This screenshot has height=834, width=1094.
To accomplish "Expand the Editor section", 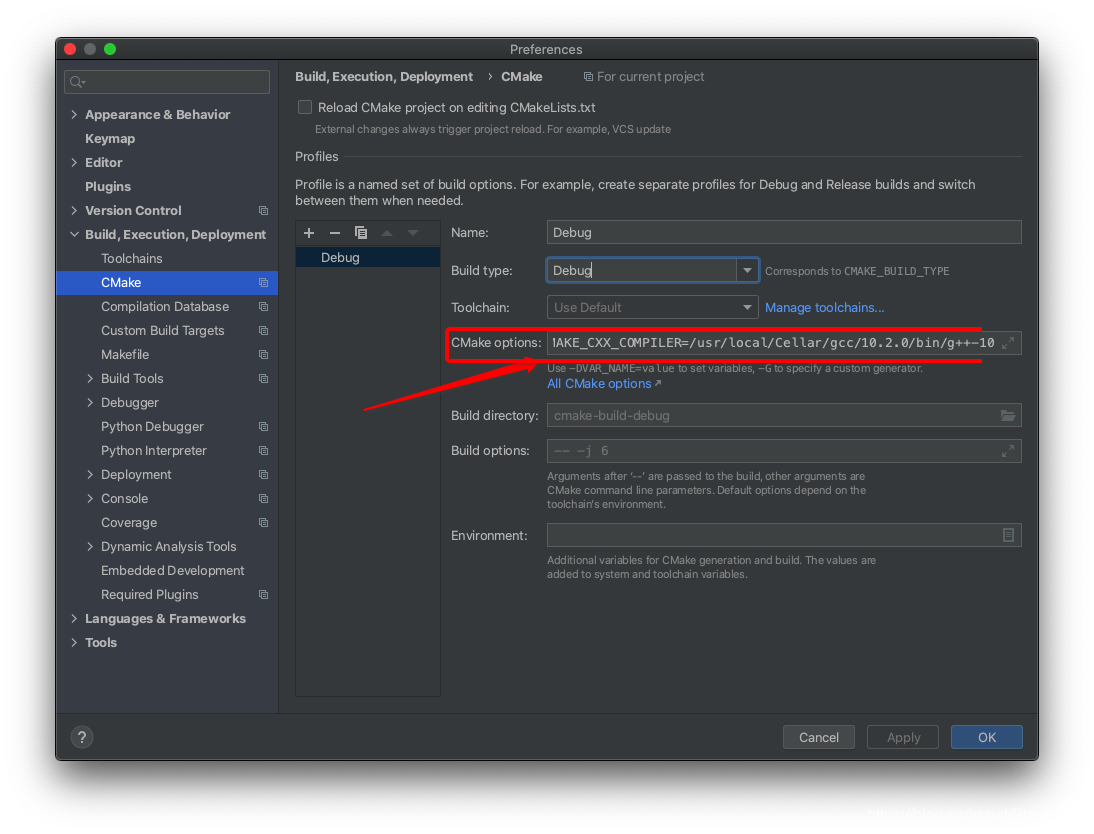I will [74, 163].
